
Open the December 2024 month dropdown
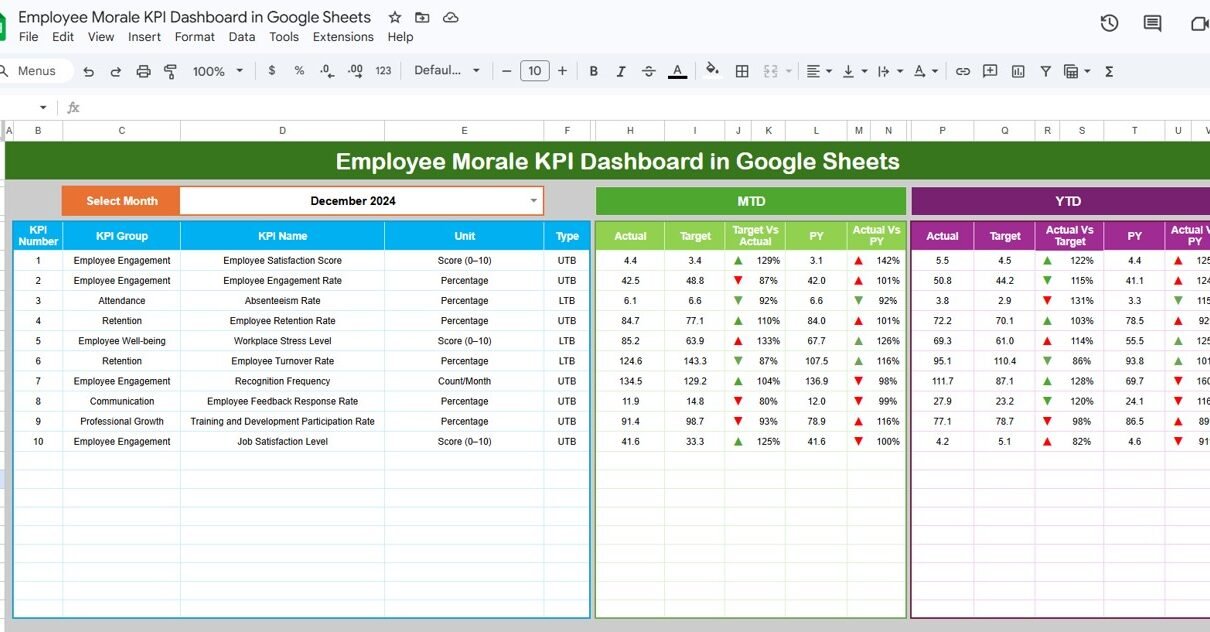[533, 201]
